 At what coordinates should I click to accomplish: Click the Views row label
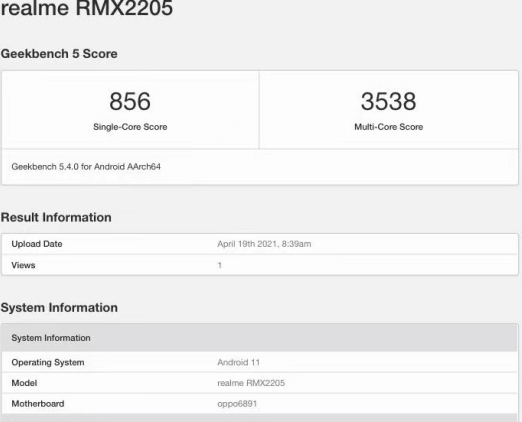[x=23, y=265]
